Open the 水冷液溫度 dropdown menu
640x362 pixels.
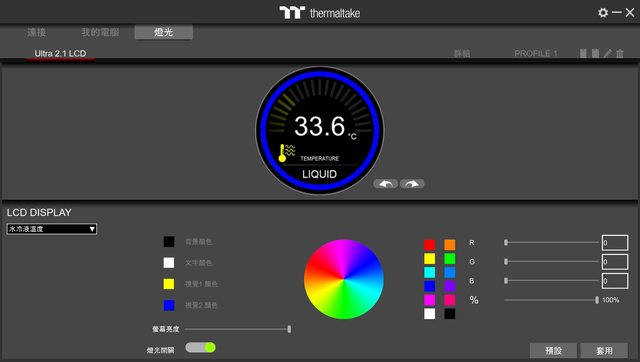pos(52,229)
